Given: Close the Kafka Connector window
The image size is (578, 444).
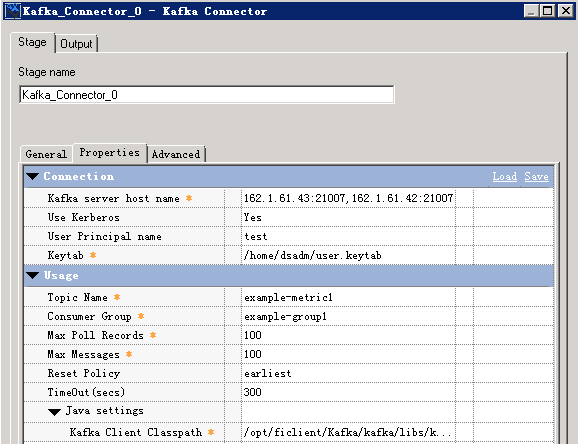Looking at the screenshot, I should point(566,11).
